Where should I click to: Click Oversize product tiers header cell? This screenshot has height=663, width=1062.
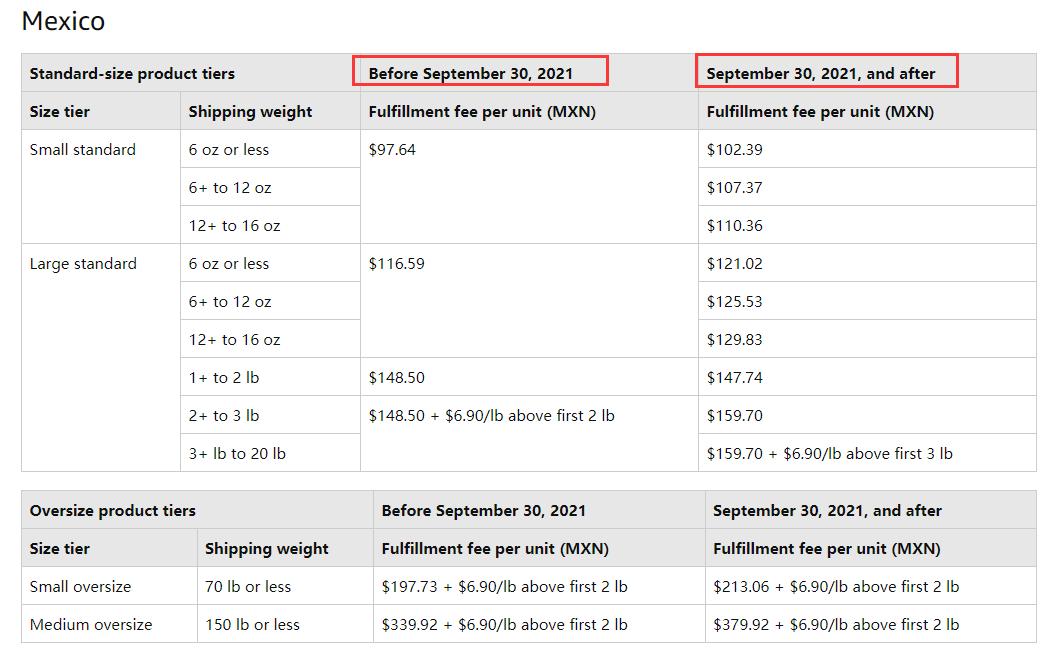(113, 510)
